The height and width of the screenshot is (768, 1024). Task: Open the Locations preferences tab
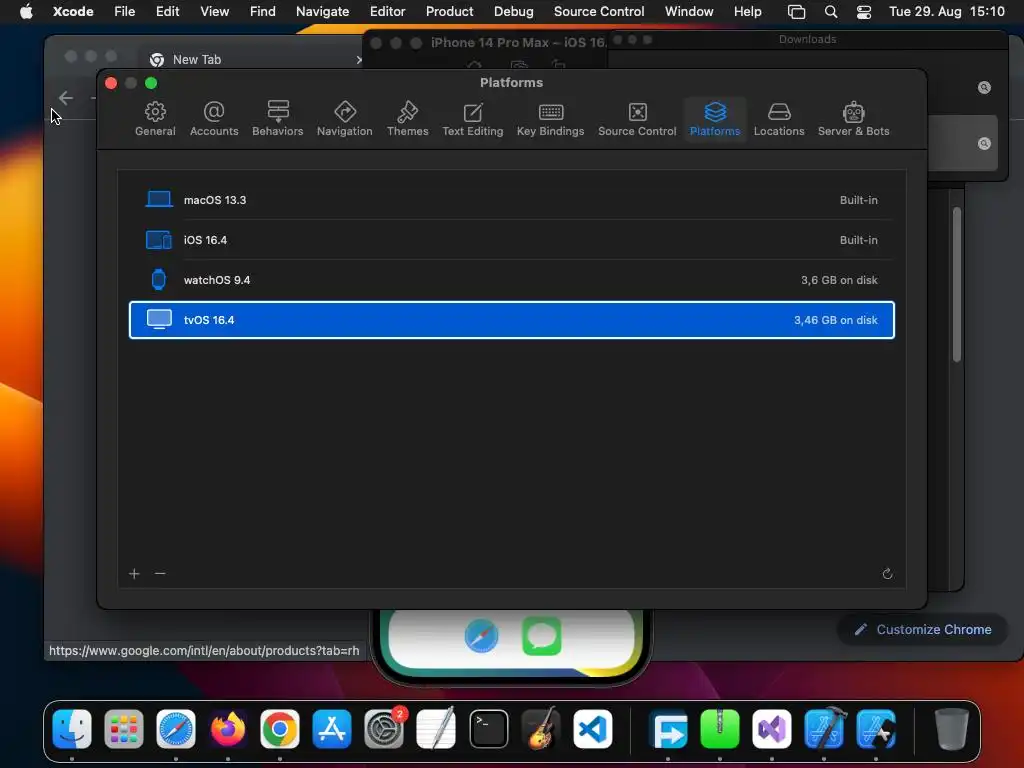pyautogui.click(x=779, y=119)
